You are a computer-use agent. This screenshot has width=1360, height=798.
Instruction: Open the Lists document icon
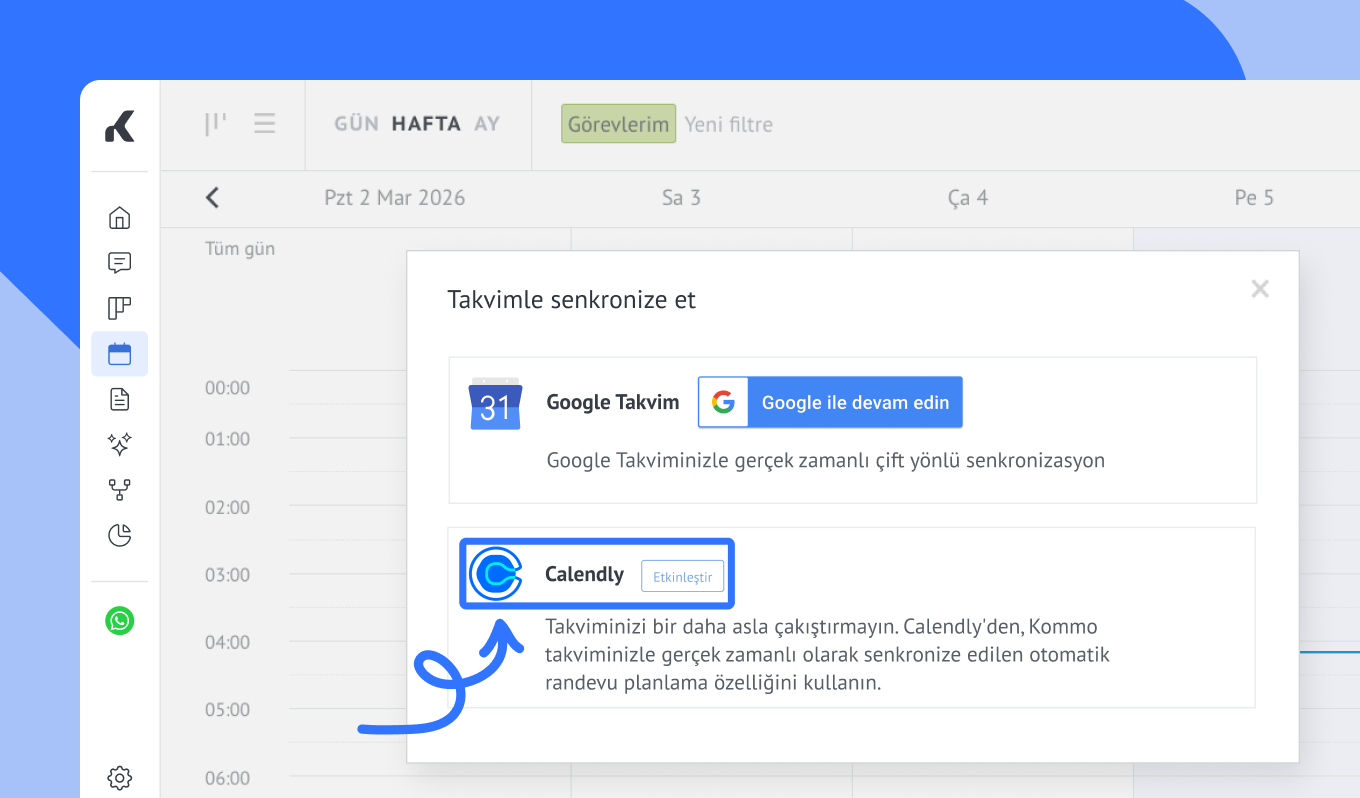[119, 400]
